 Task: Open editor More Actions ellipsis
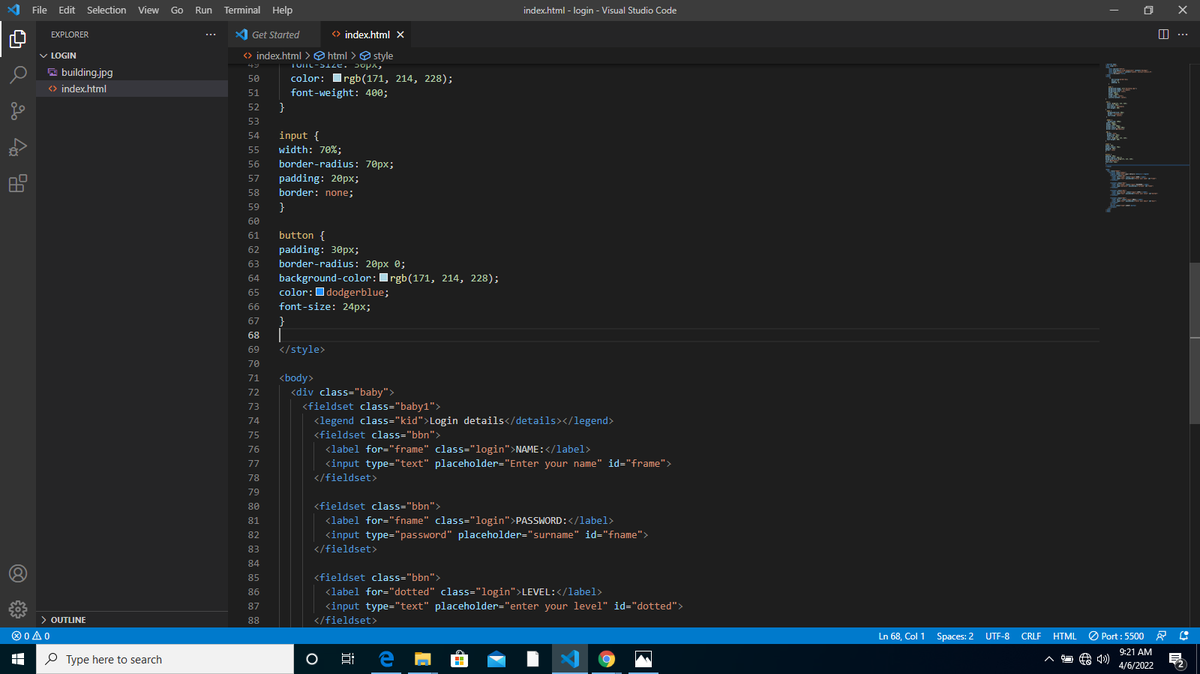point(1183,34)
